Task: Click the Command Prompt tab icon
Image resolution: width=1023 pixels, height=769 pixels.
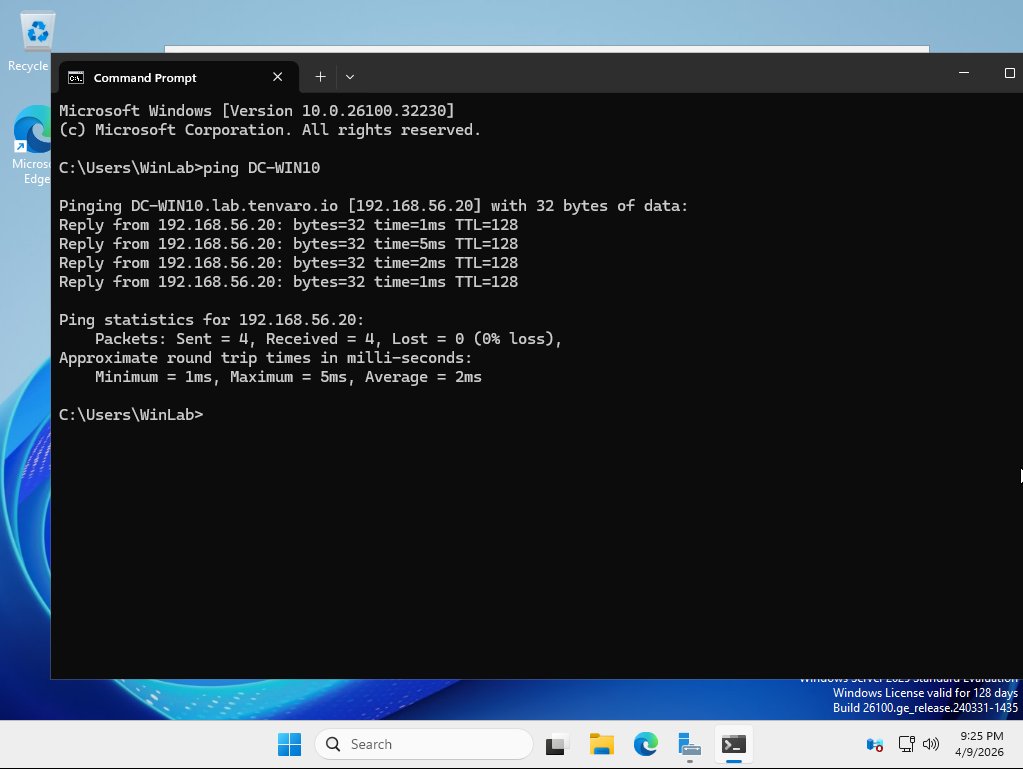Action: point(76,78)
